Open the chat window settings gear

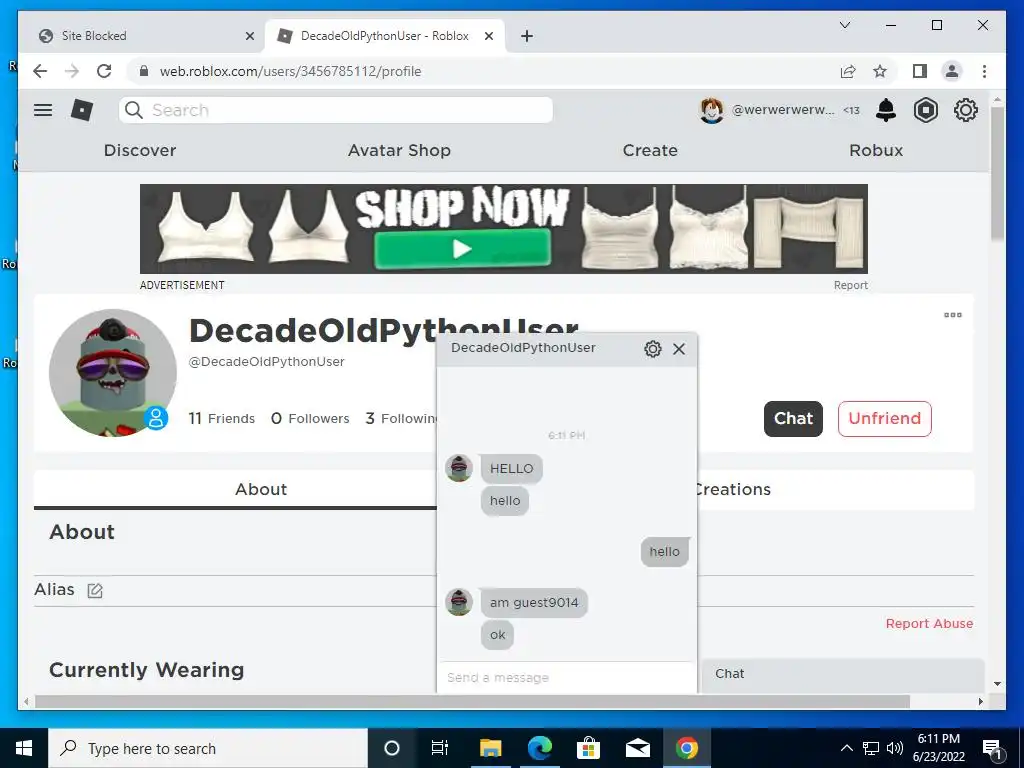652,349
